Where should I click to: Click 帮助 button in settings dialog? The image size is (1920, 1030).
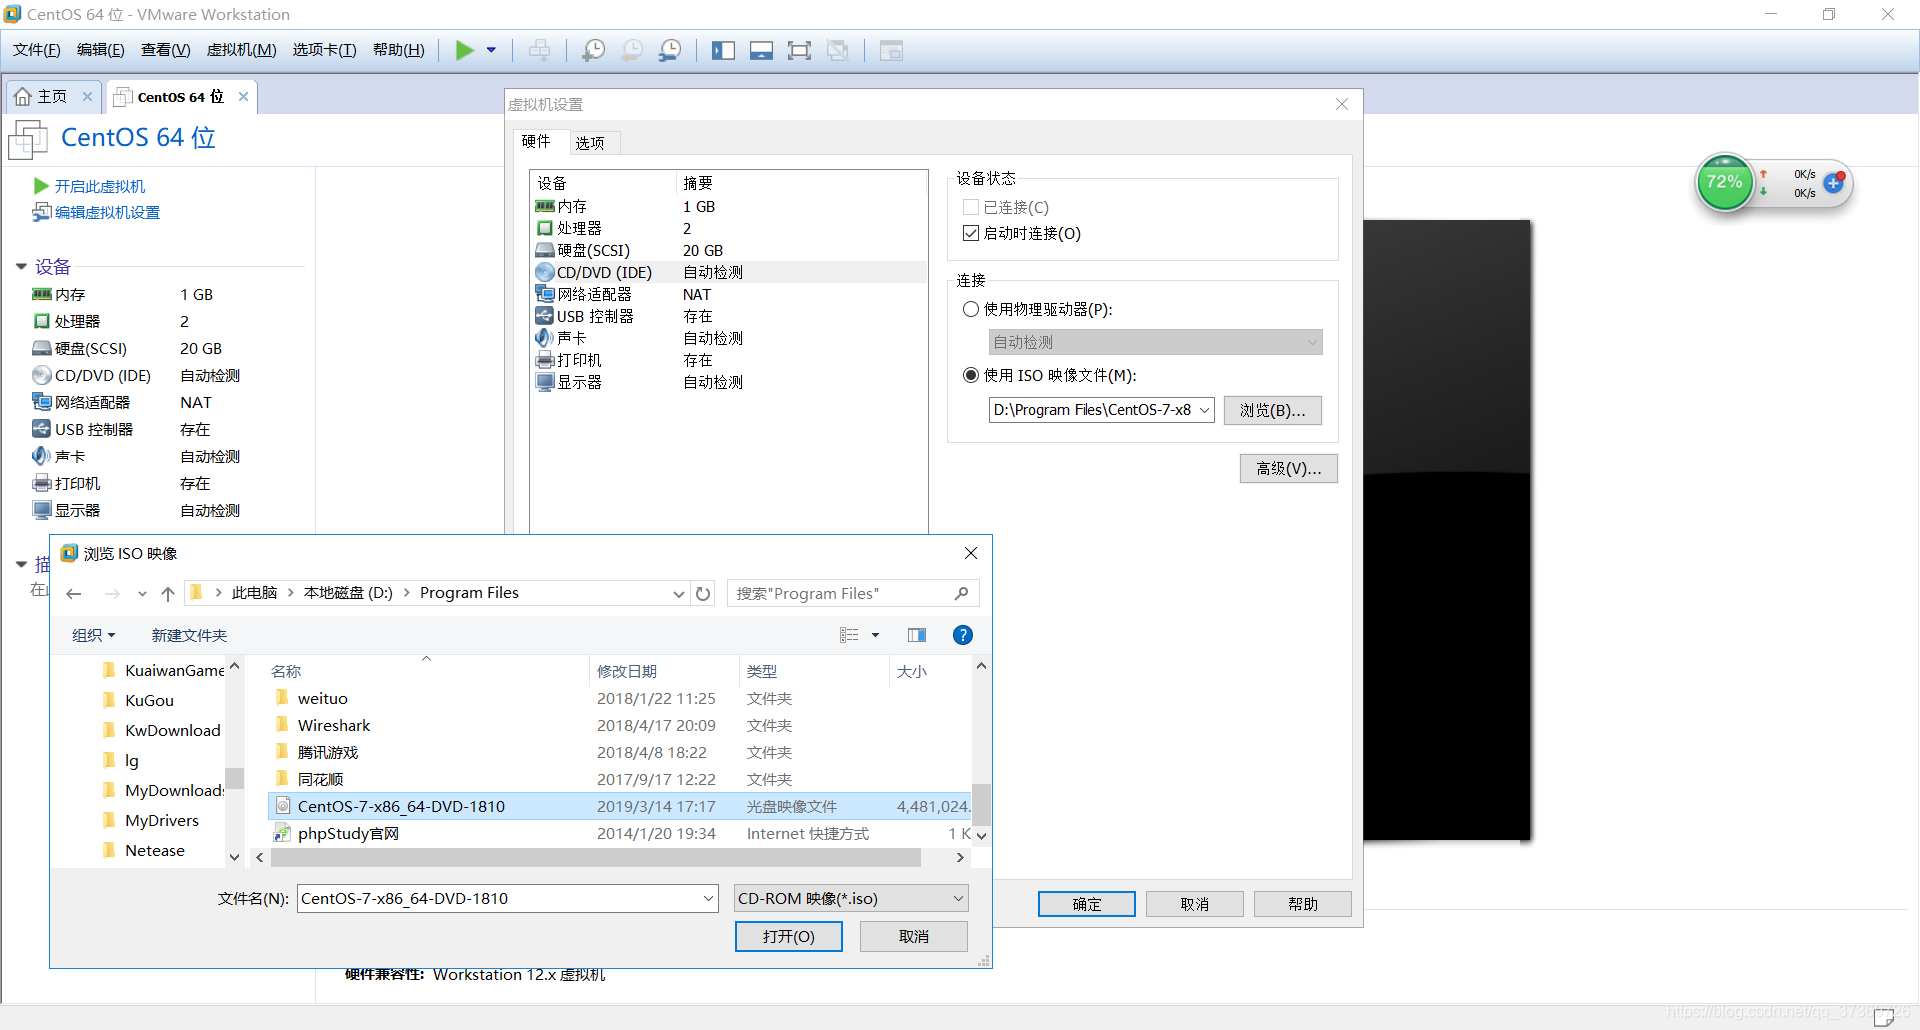(1302, 904)
